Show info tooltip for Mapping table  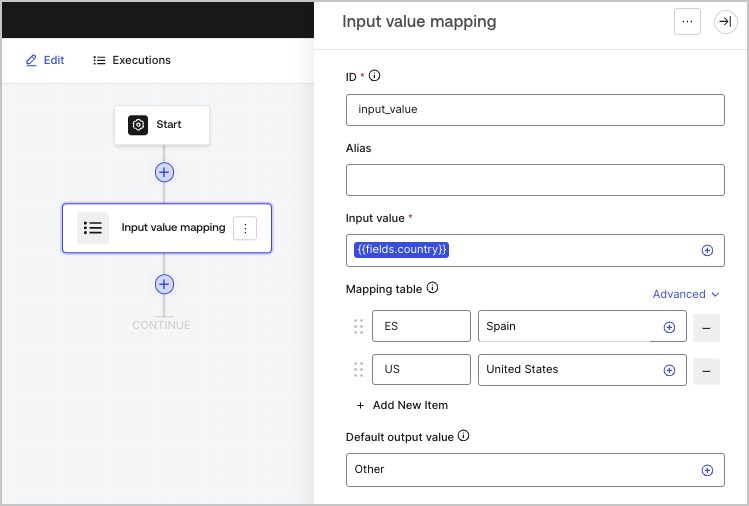[x=432, y=288]
